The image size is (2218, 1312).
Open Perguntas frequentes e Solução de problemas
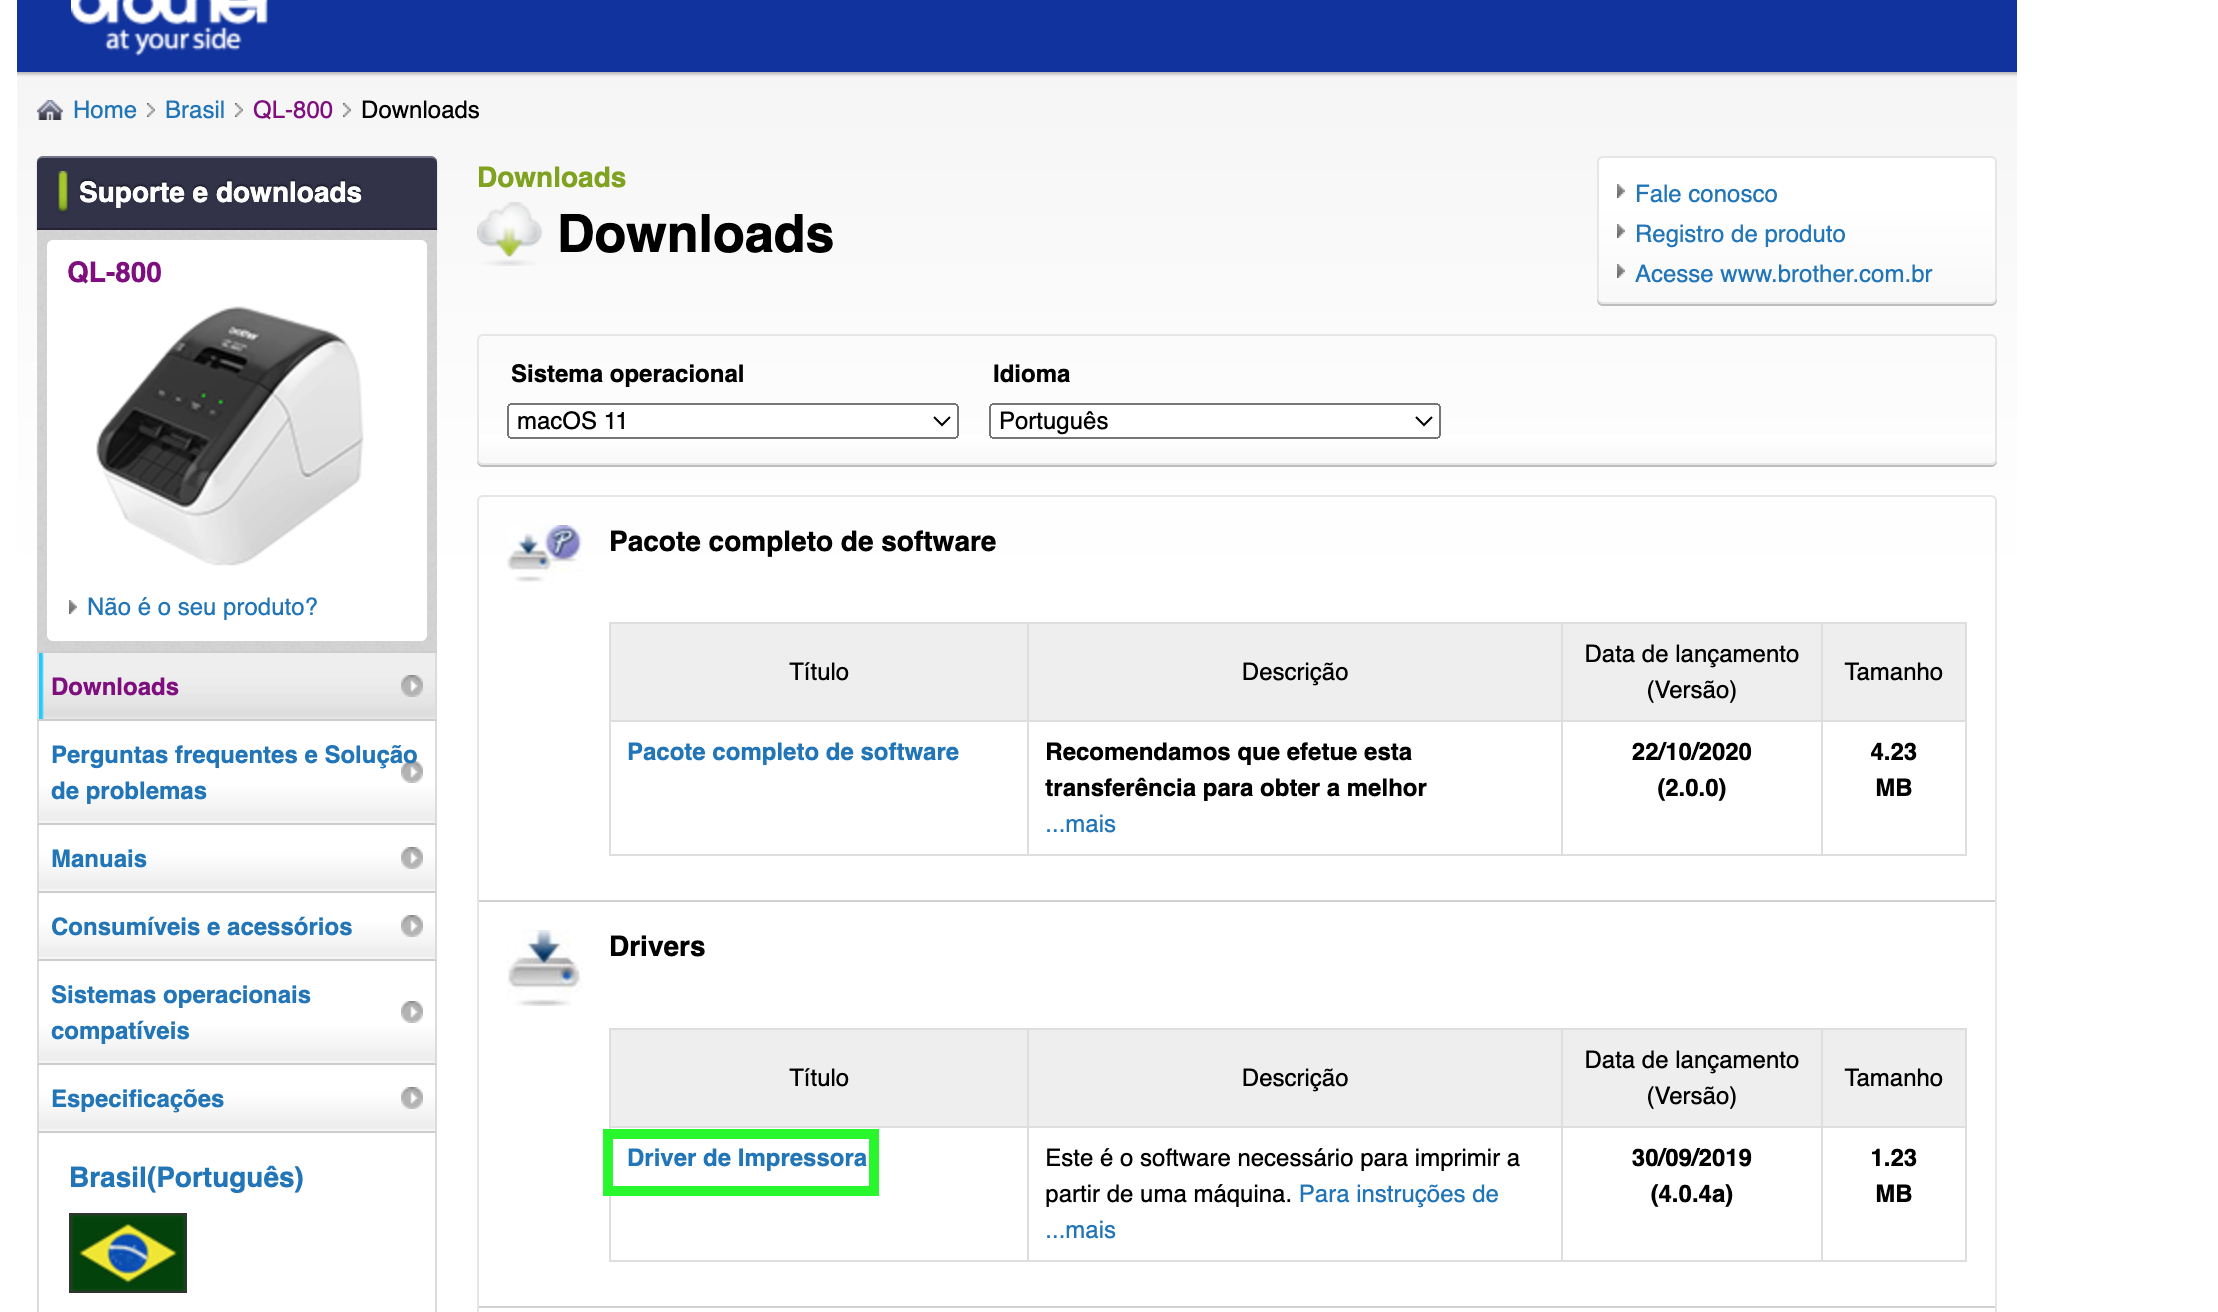[x=237, y=772]
